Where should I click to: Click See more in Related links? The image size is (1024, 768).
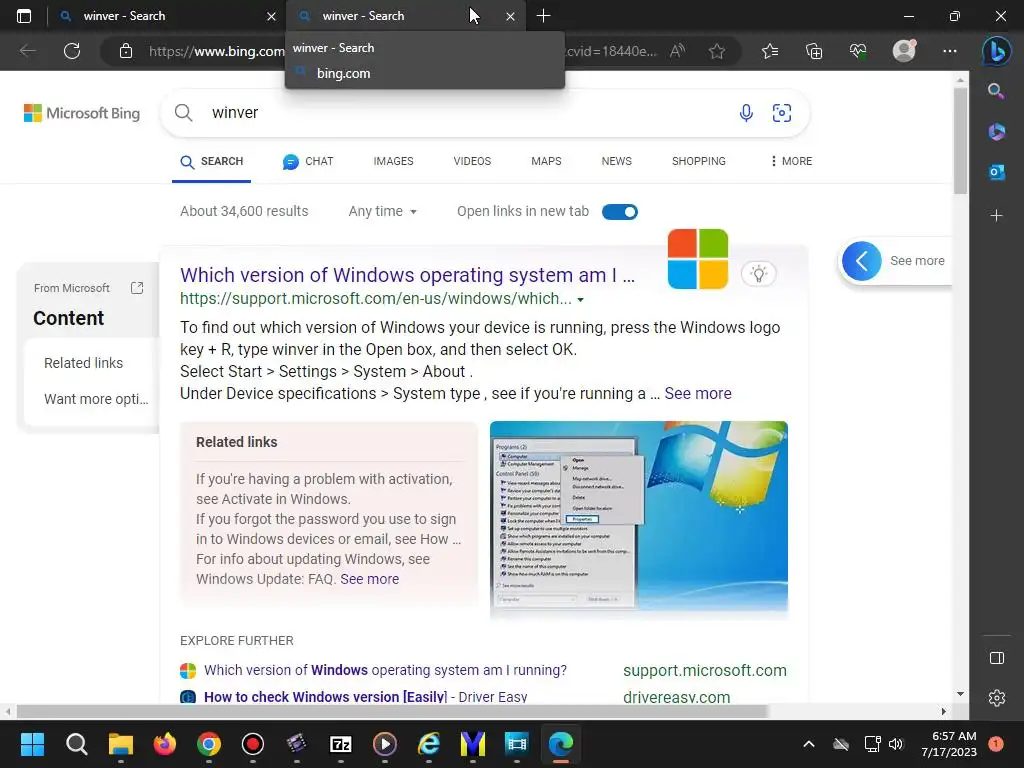(x=370, y=579)
